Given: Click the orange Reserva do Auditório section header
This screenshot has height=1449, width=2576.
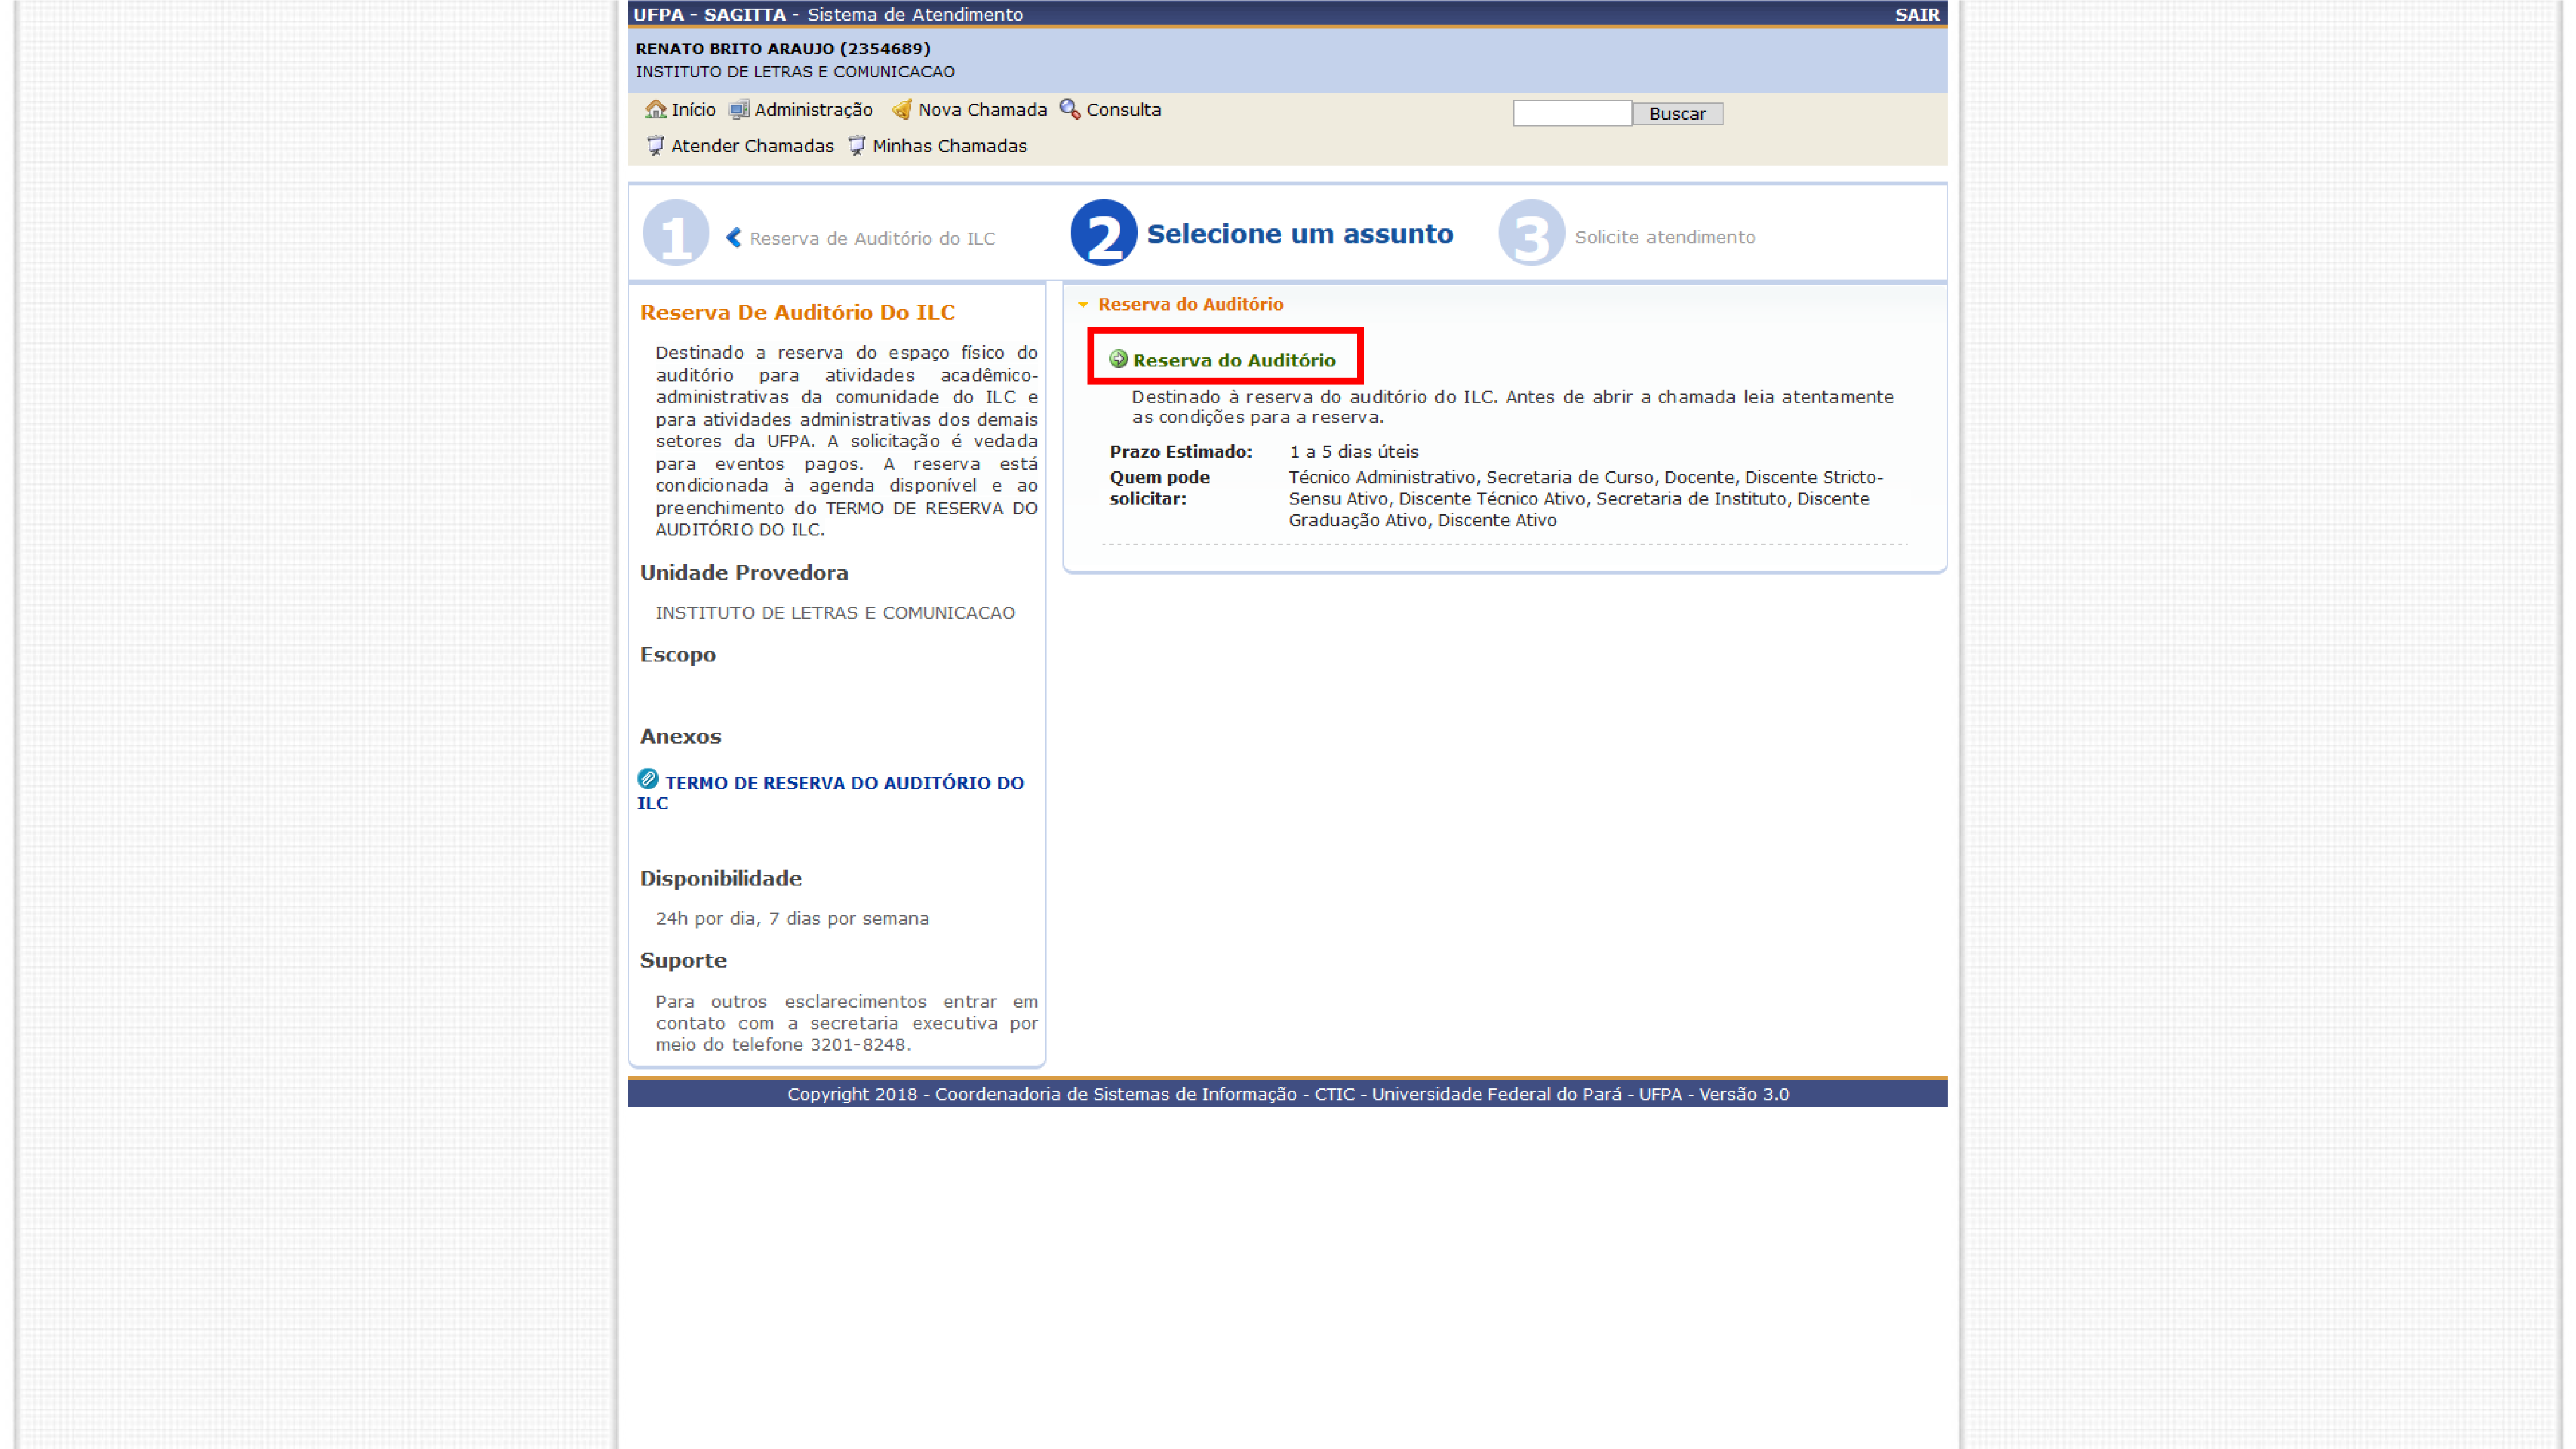Looking at the screenshot, I should pos(1190,304).
